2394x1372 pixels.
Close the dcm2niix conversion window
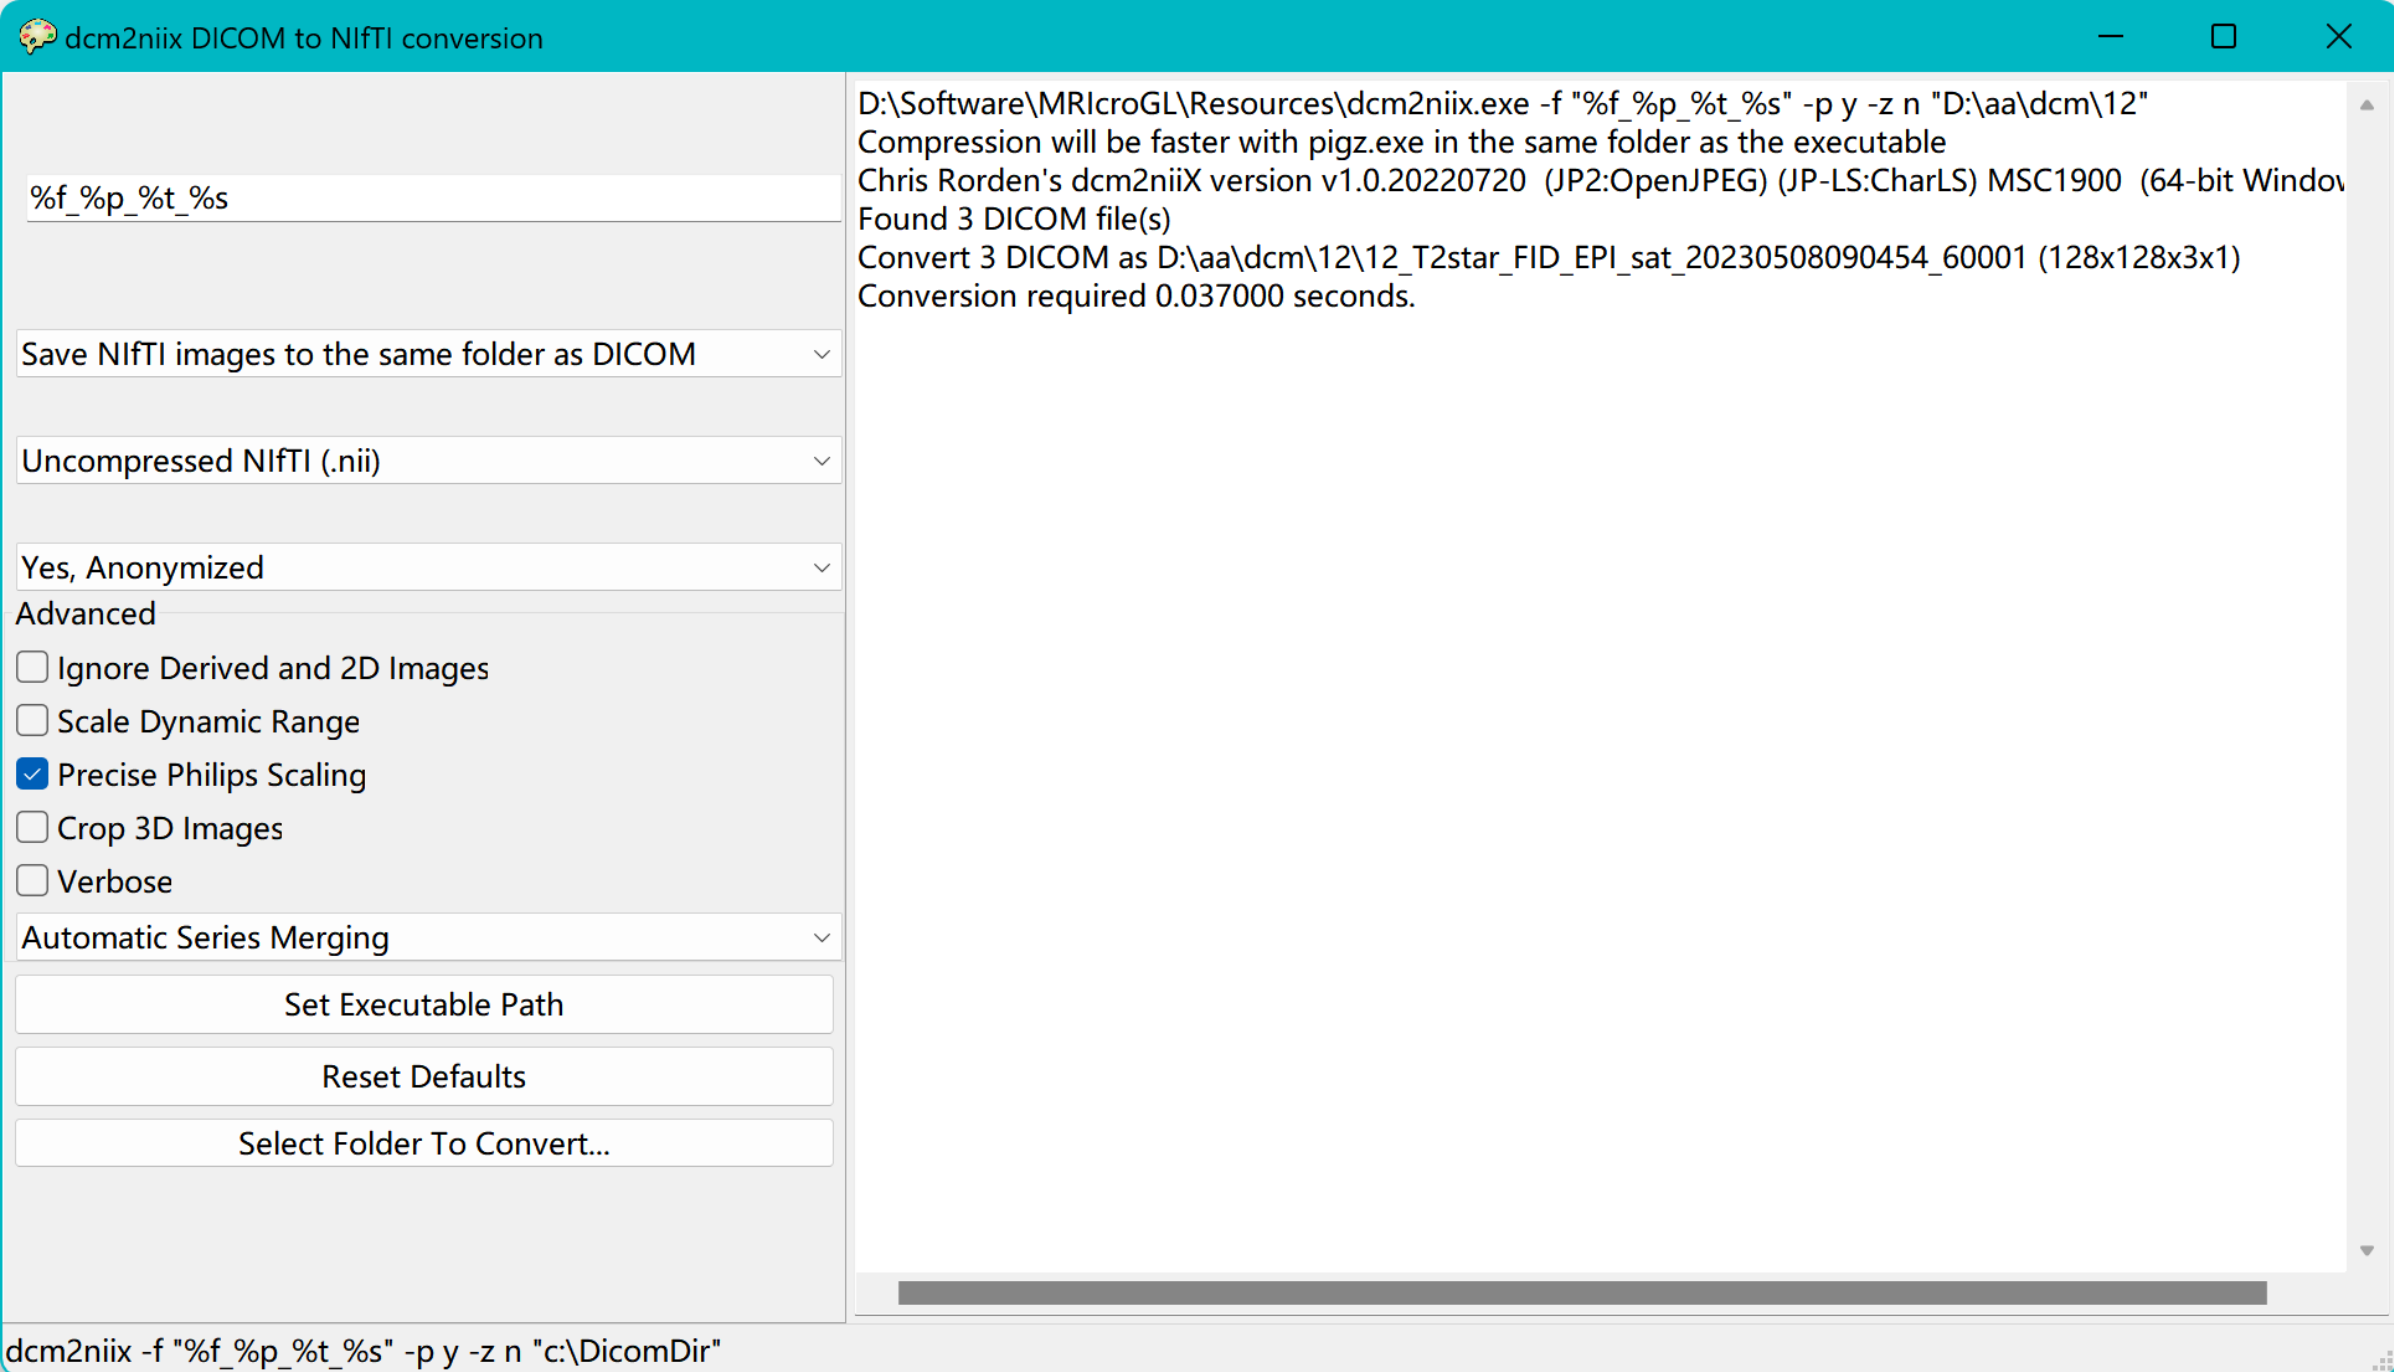(2338, 37)
